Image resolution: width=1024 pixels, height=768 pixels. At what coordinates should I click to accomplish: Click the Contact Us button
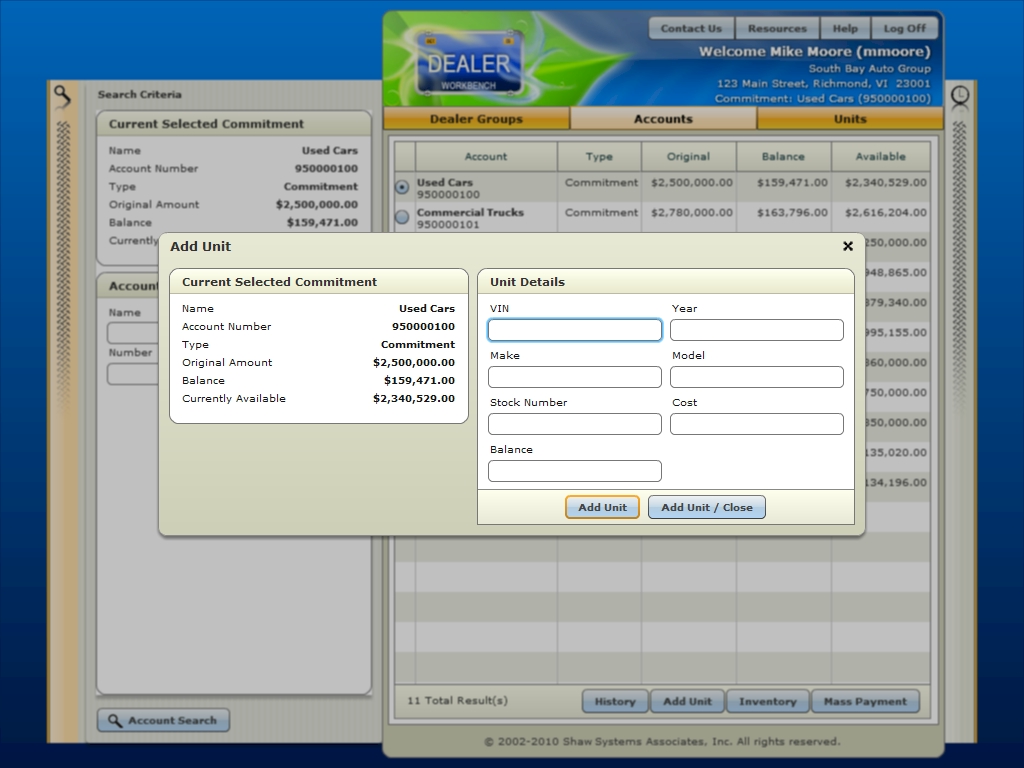(691, 29)
